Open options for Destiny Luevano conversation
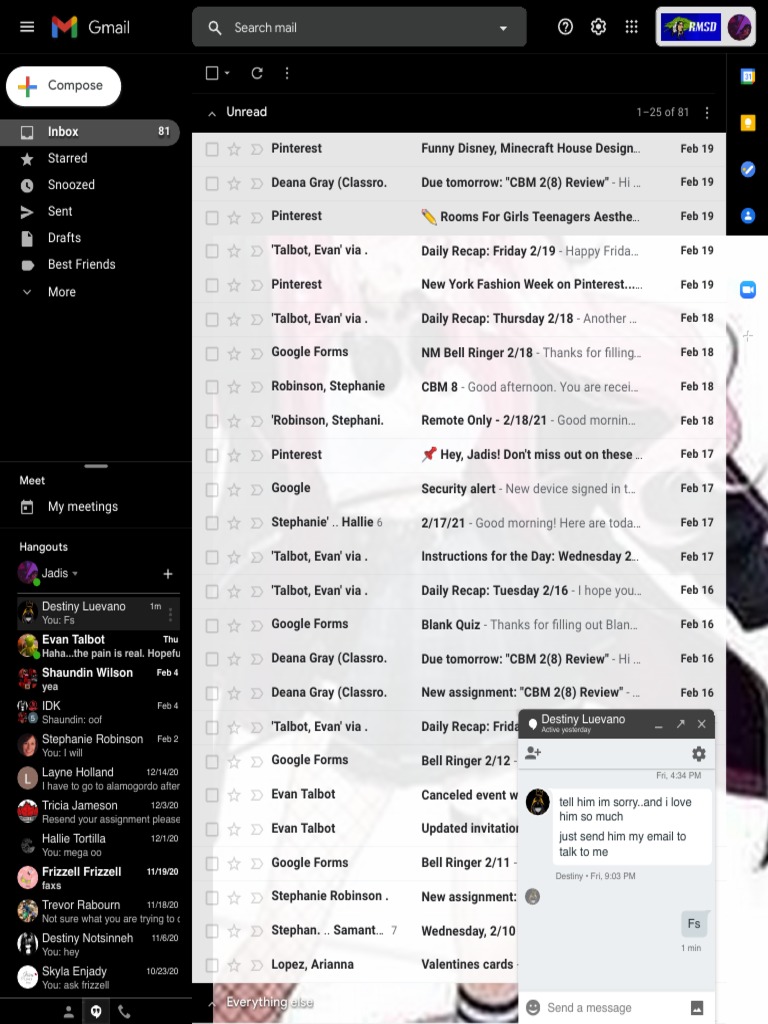768x1024 pixels. [170, 614]
